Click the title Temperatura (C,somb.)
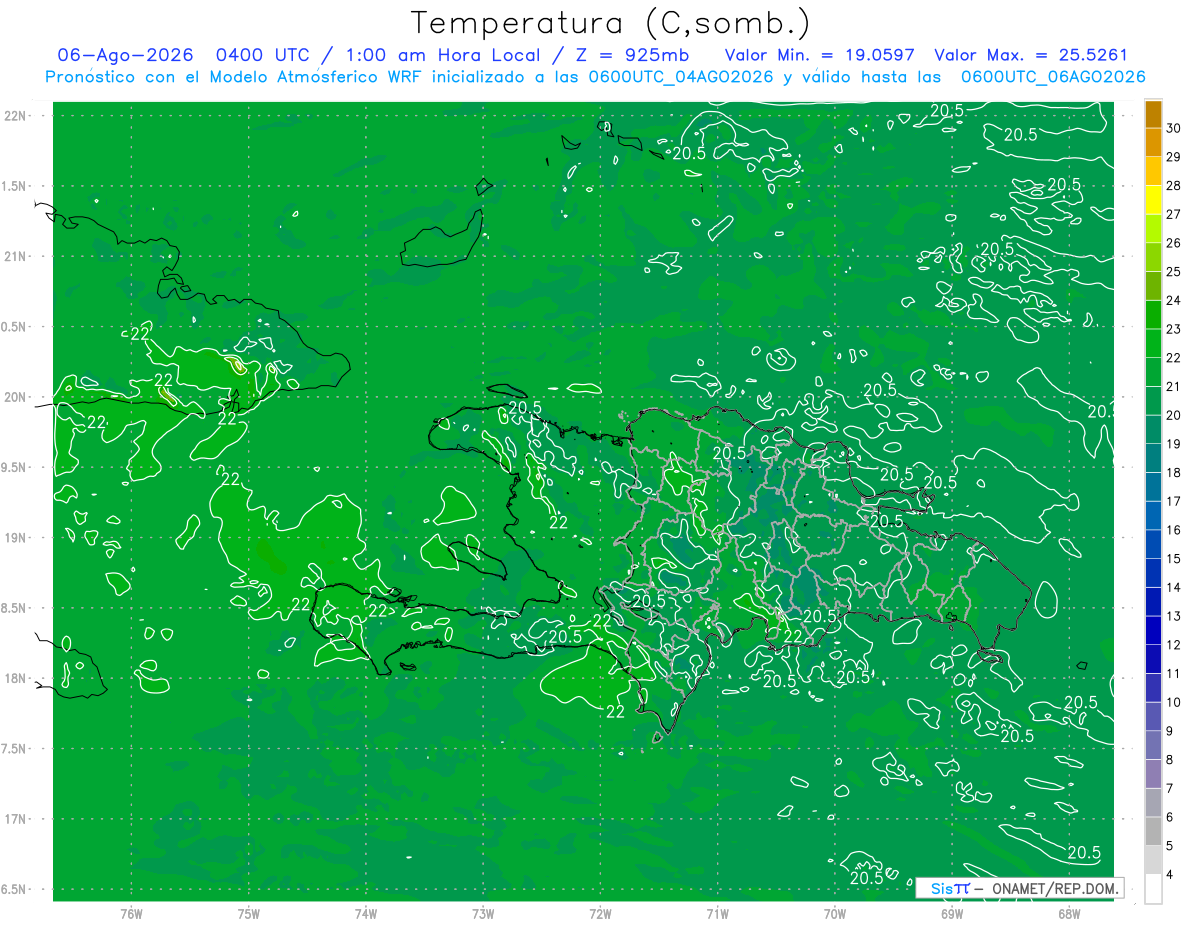This screenshot has height=927, width=1200. pos(611,23)
